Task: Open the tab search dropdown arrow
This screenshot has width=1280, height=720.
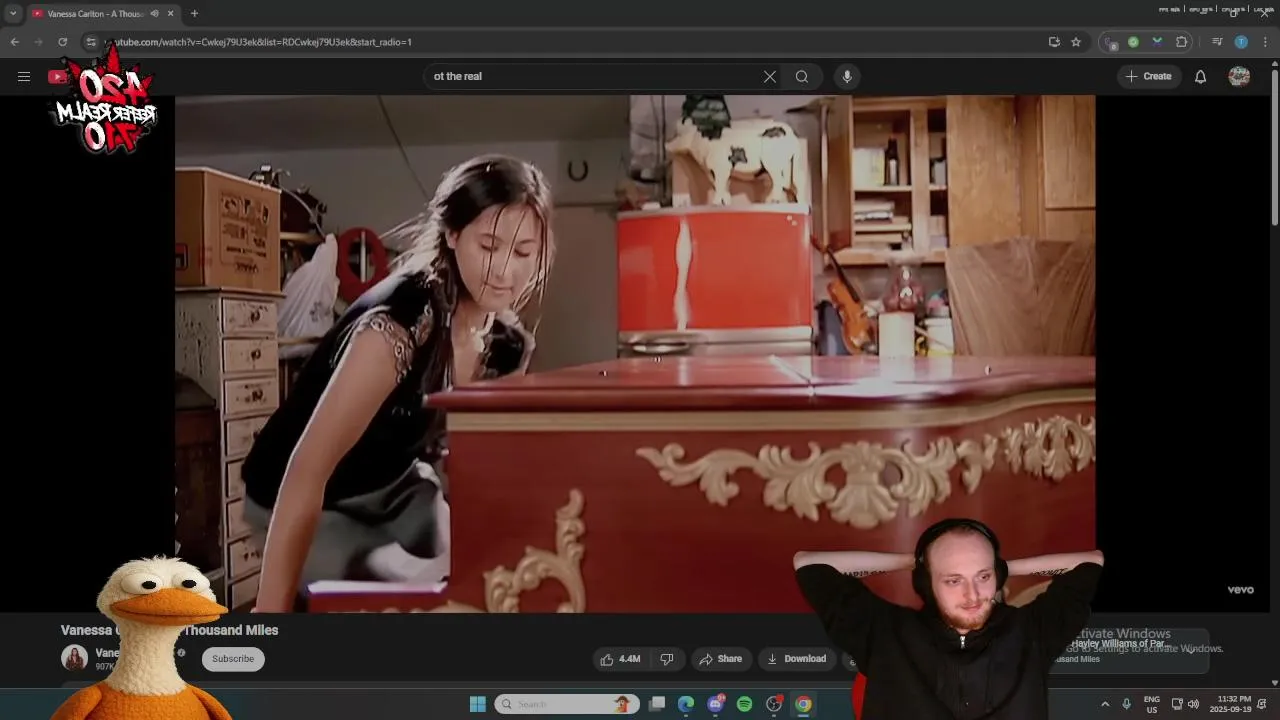Action: tap(13, 13)
